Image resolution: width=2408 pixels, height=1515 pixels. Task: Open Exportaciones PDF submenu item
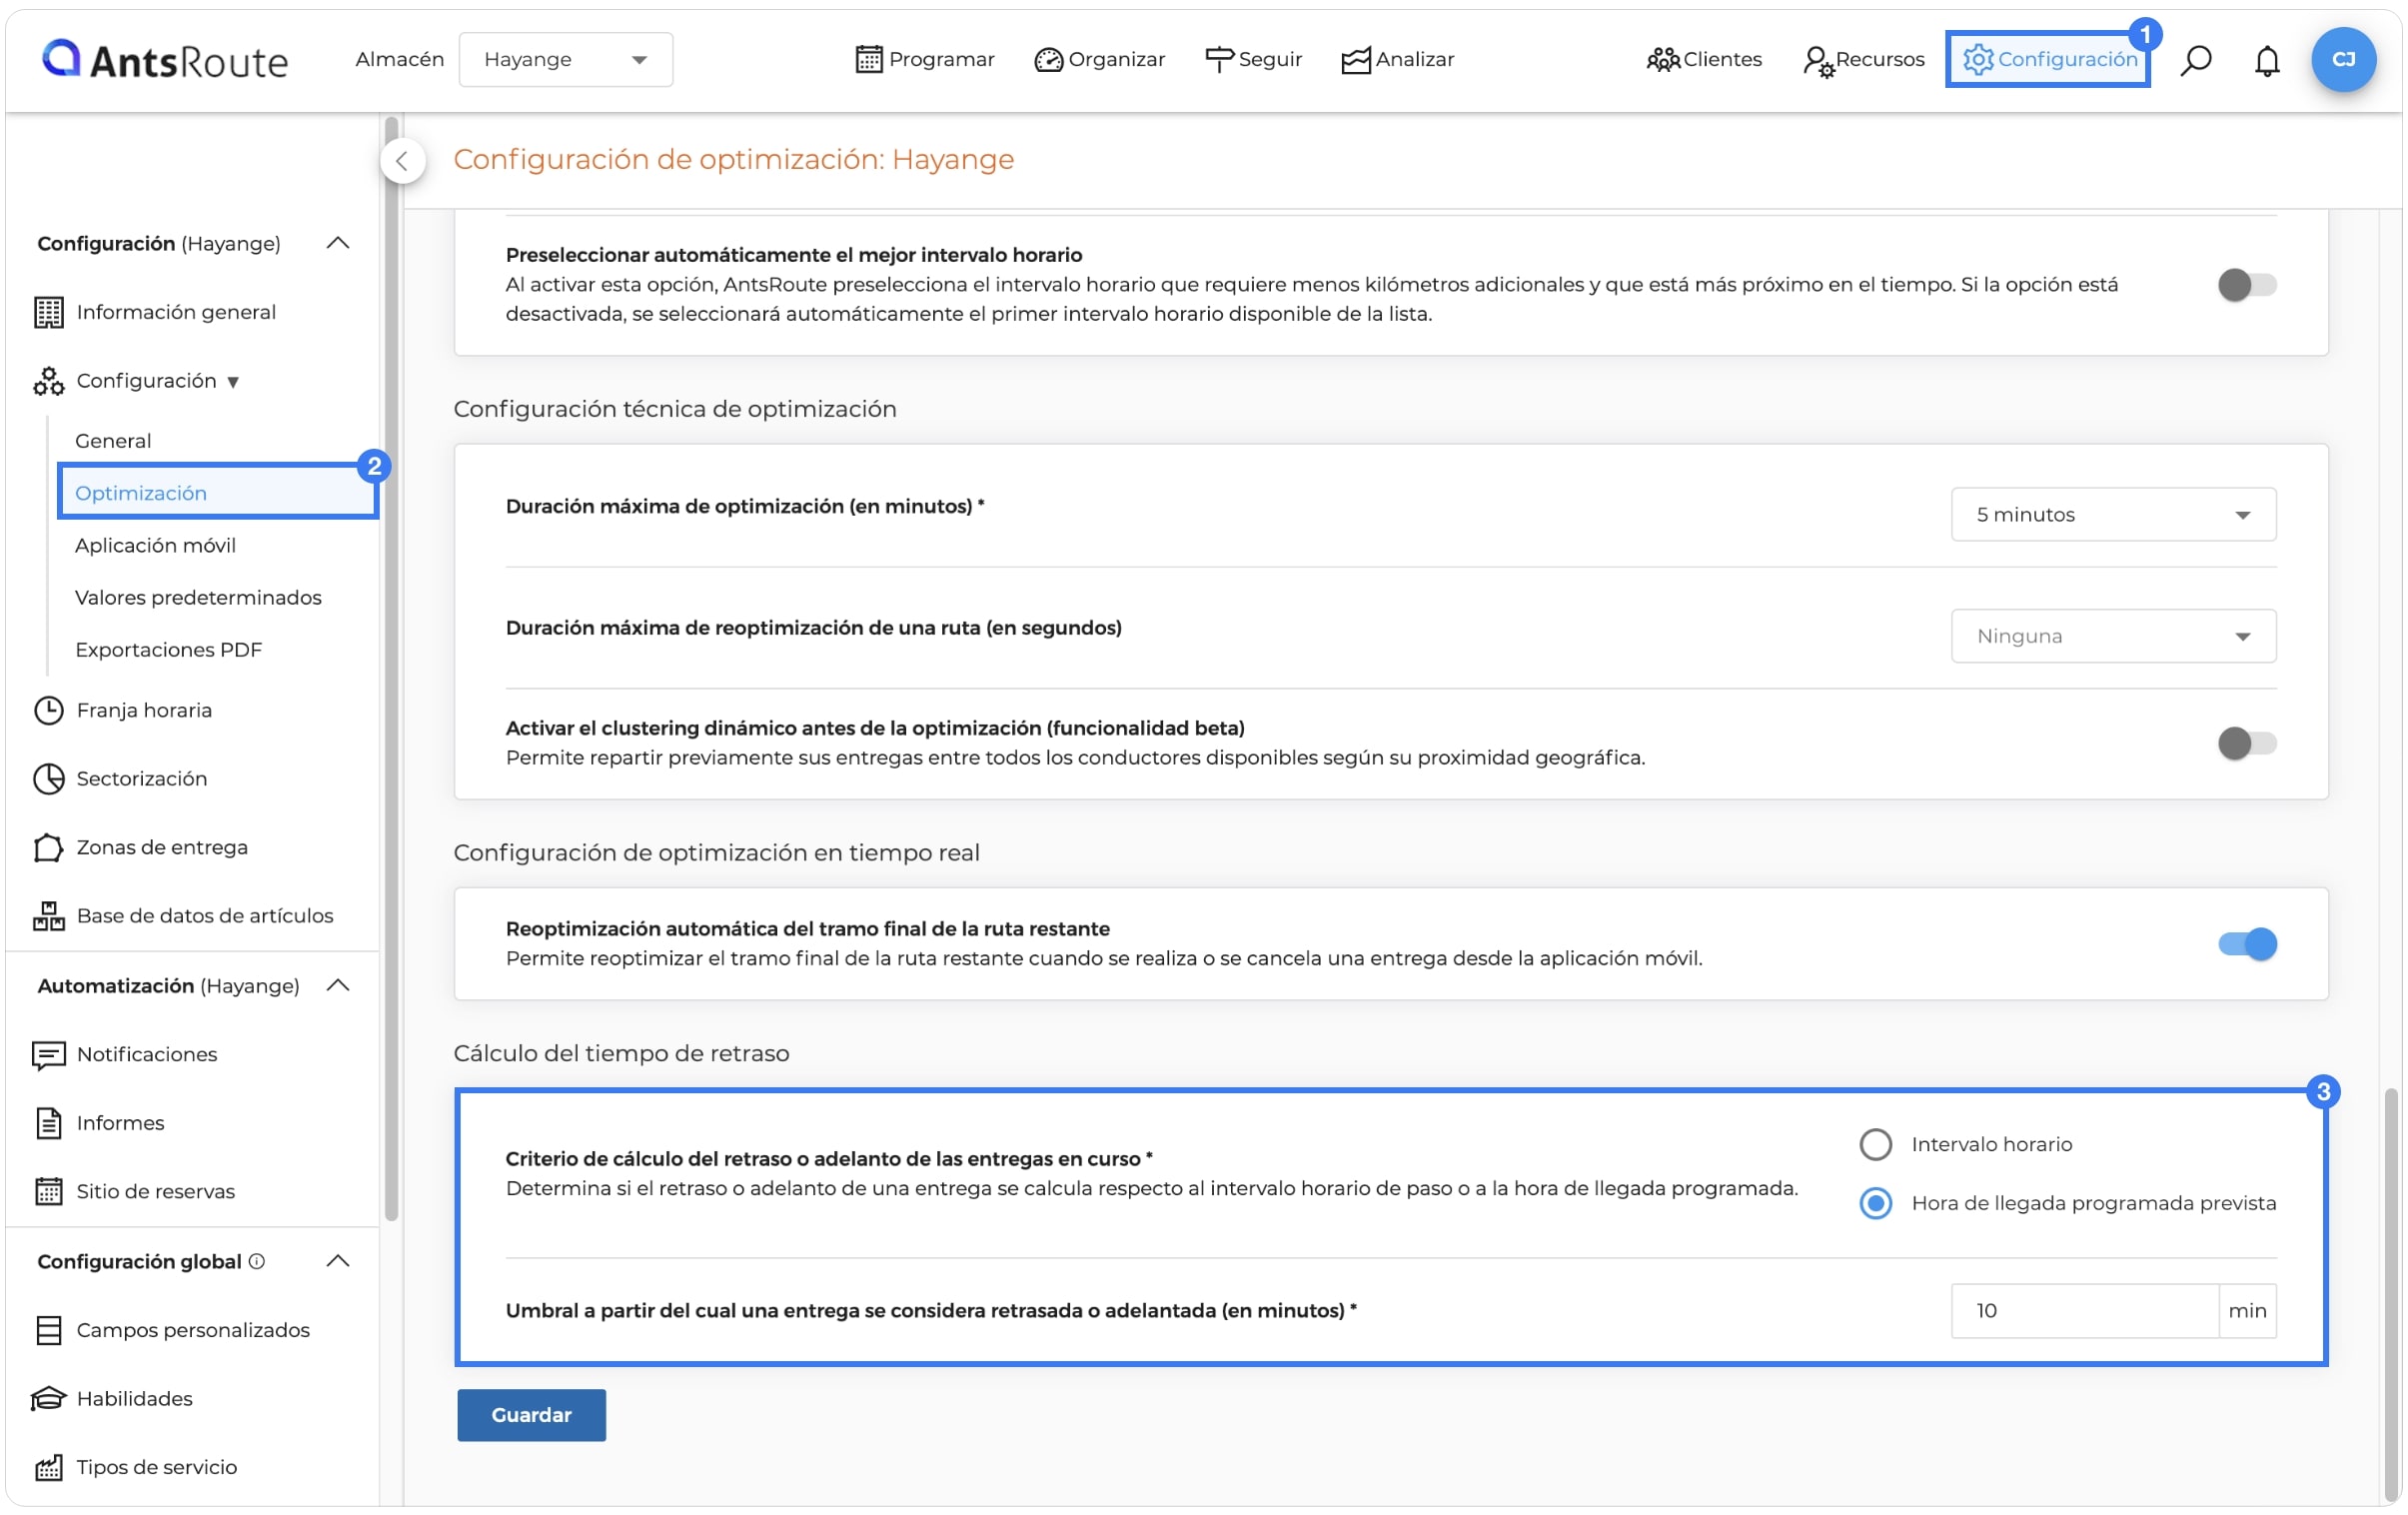168,650
